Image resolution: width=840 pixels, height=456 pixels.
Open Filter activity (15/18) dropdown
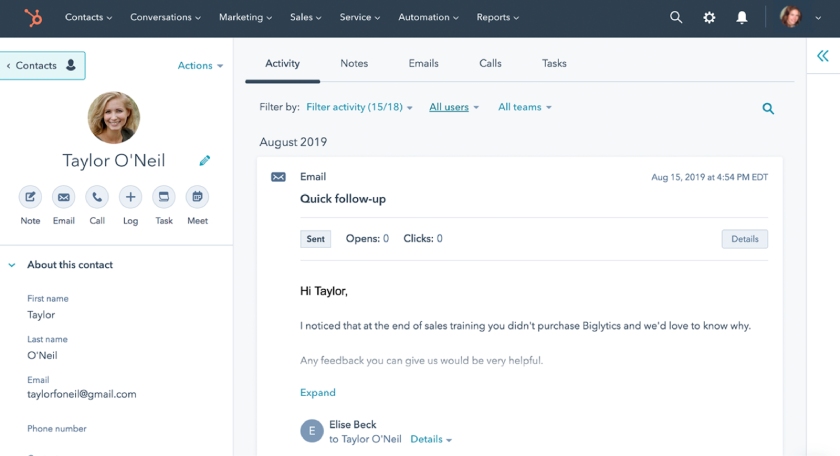coord(359,107)
